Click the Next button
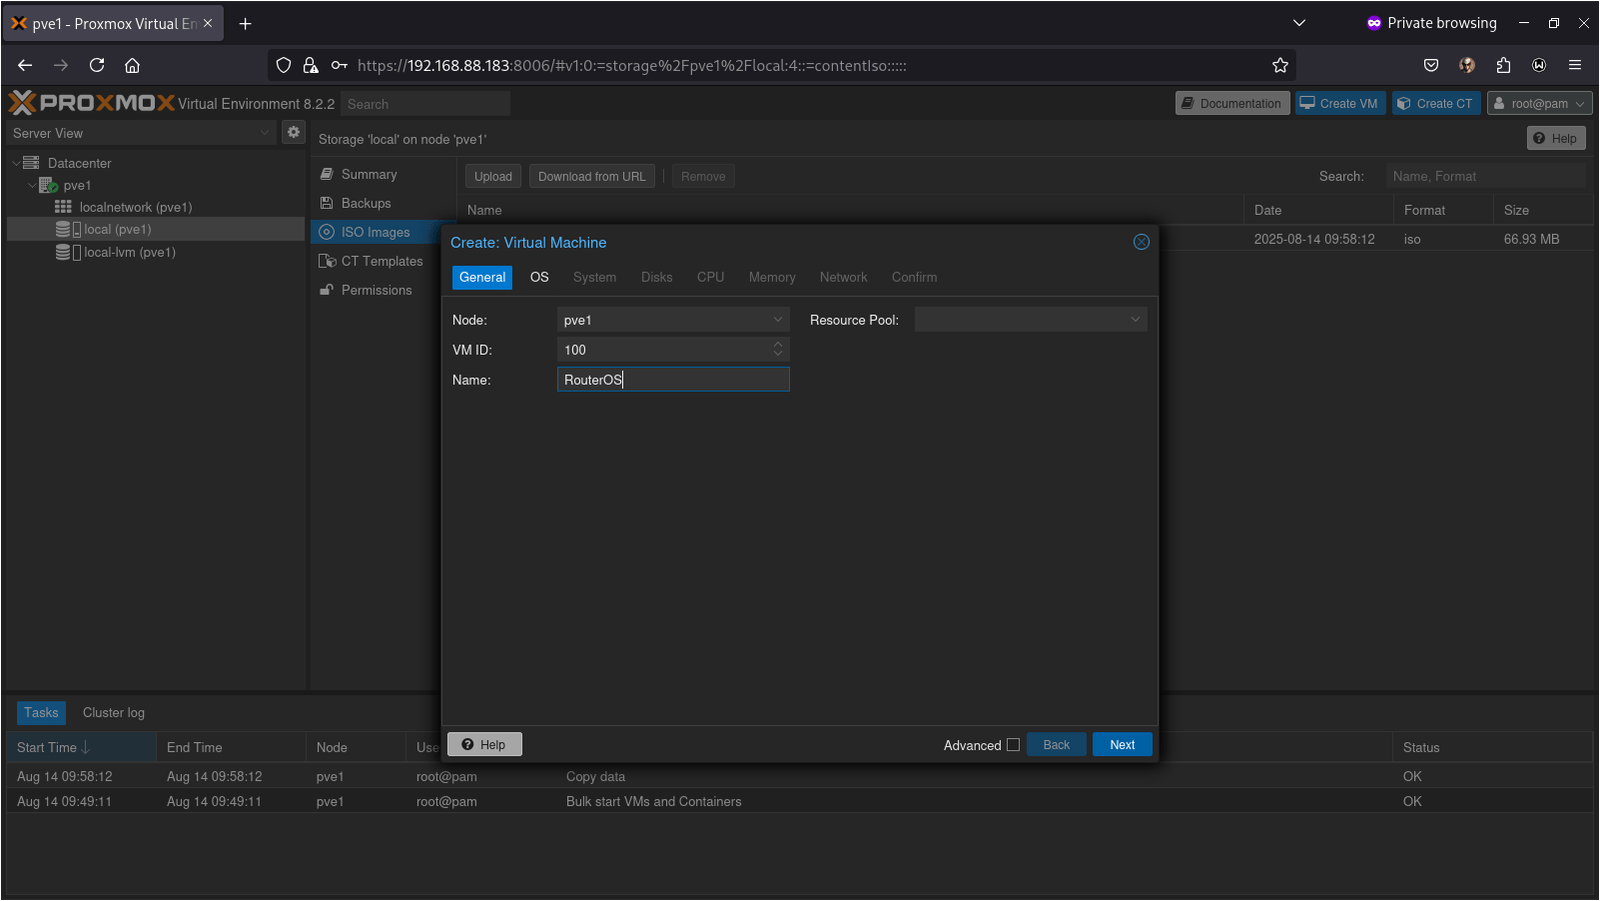This screenshot has height=901, width=1600. [1122, 745]
